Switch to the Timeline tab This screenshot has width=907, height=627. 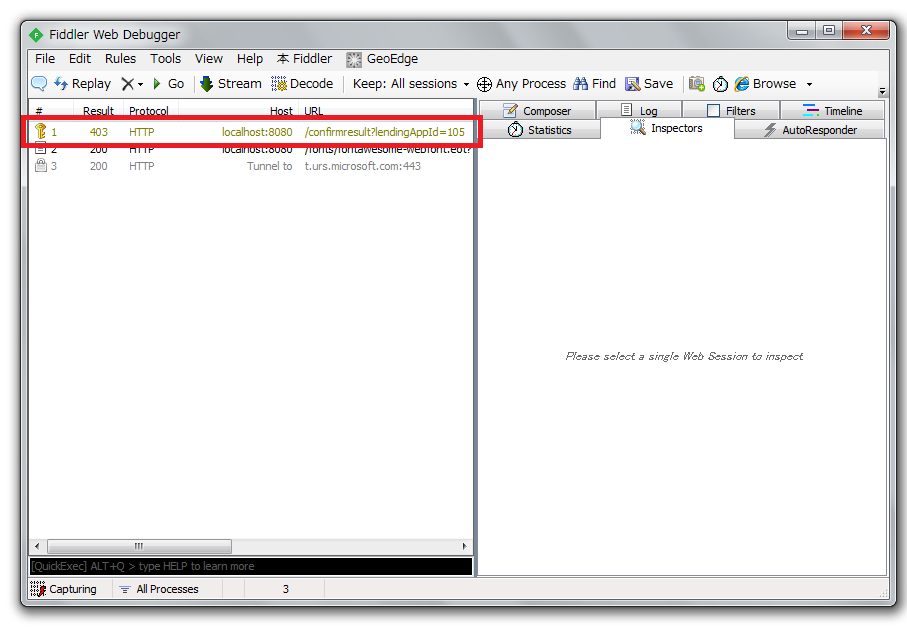click(x=832, y=110)
